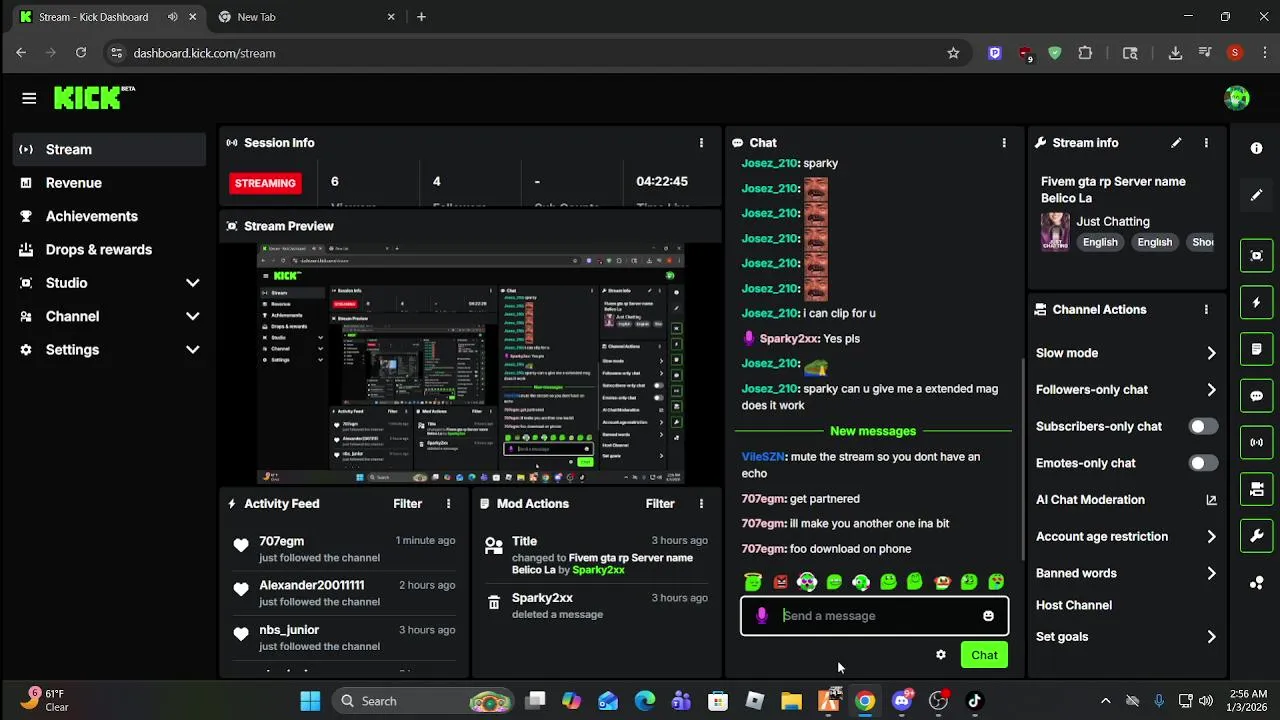Image resolution: width=1280 pixels, height=720 pixels.
Task: Toggle Subscribers-only chat switch
Action: pyautogui.click(x=1203, y=427)
